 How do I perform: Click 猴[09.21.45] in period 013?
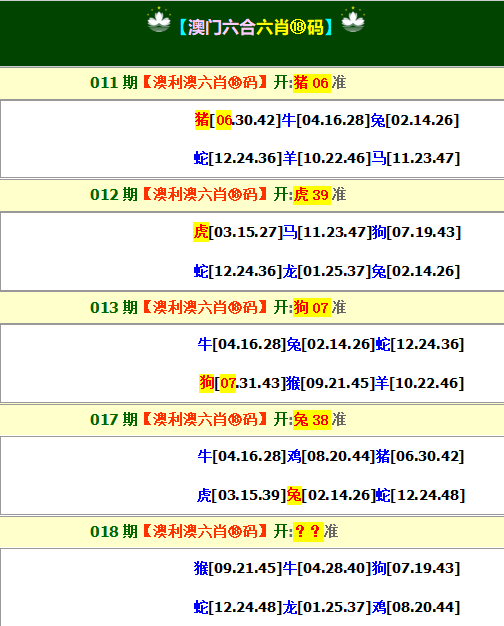331,383
